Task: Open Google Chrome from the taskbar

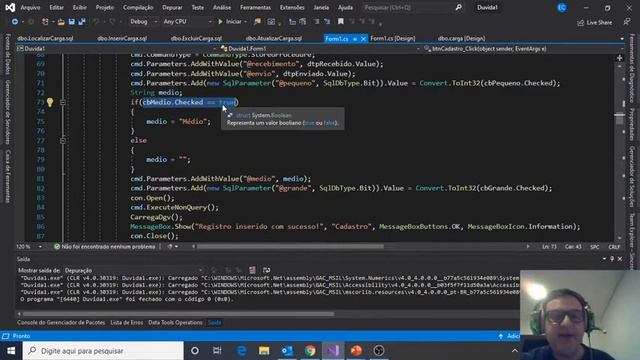Action: point(310,351)
